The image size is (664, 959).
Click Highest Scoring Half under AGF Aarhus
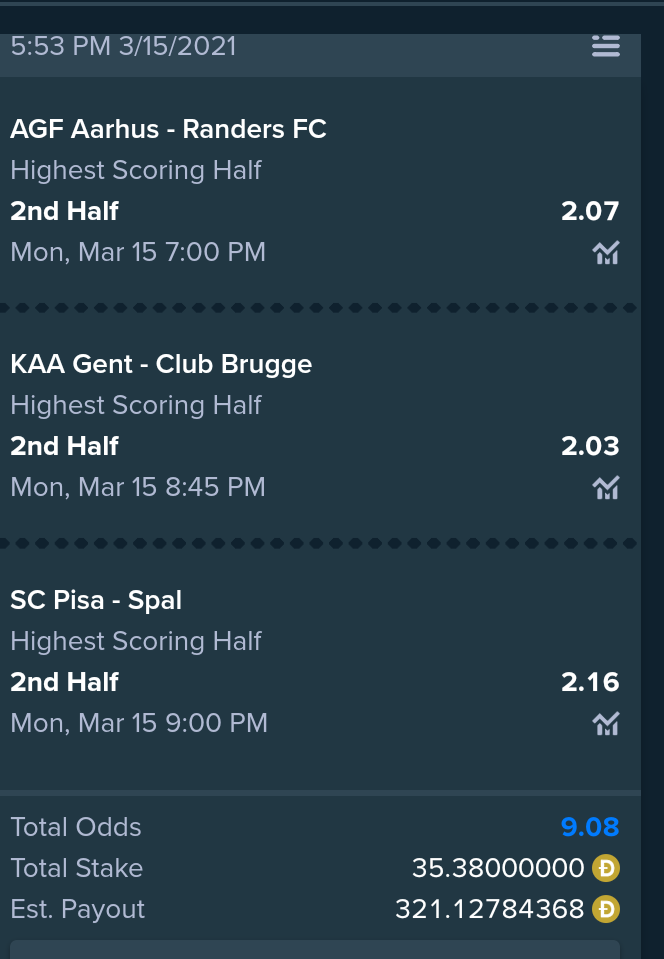(x=136, y=170)
